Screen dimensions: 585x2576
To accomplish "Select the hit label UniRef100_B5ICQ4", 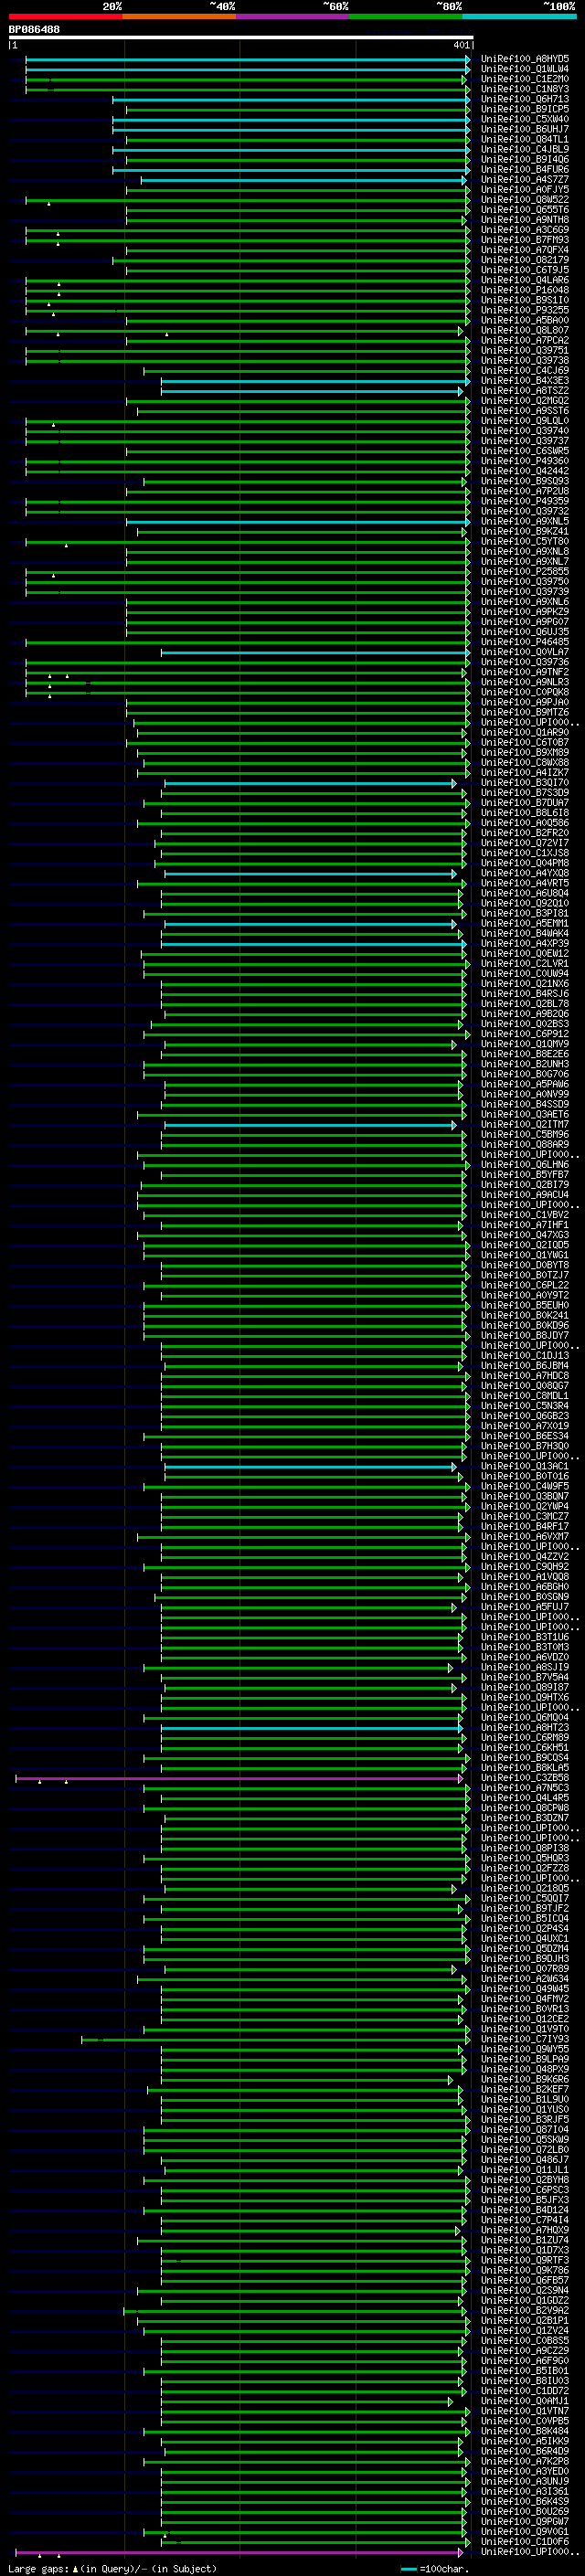I will point(525,1919).
